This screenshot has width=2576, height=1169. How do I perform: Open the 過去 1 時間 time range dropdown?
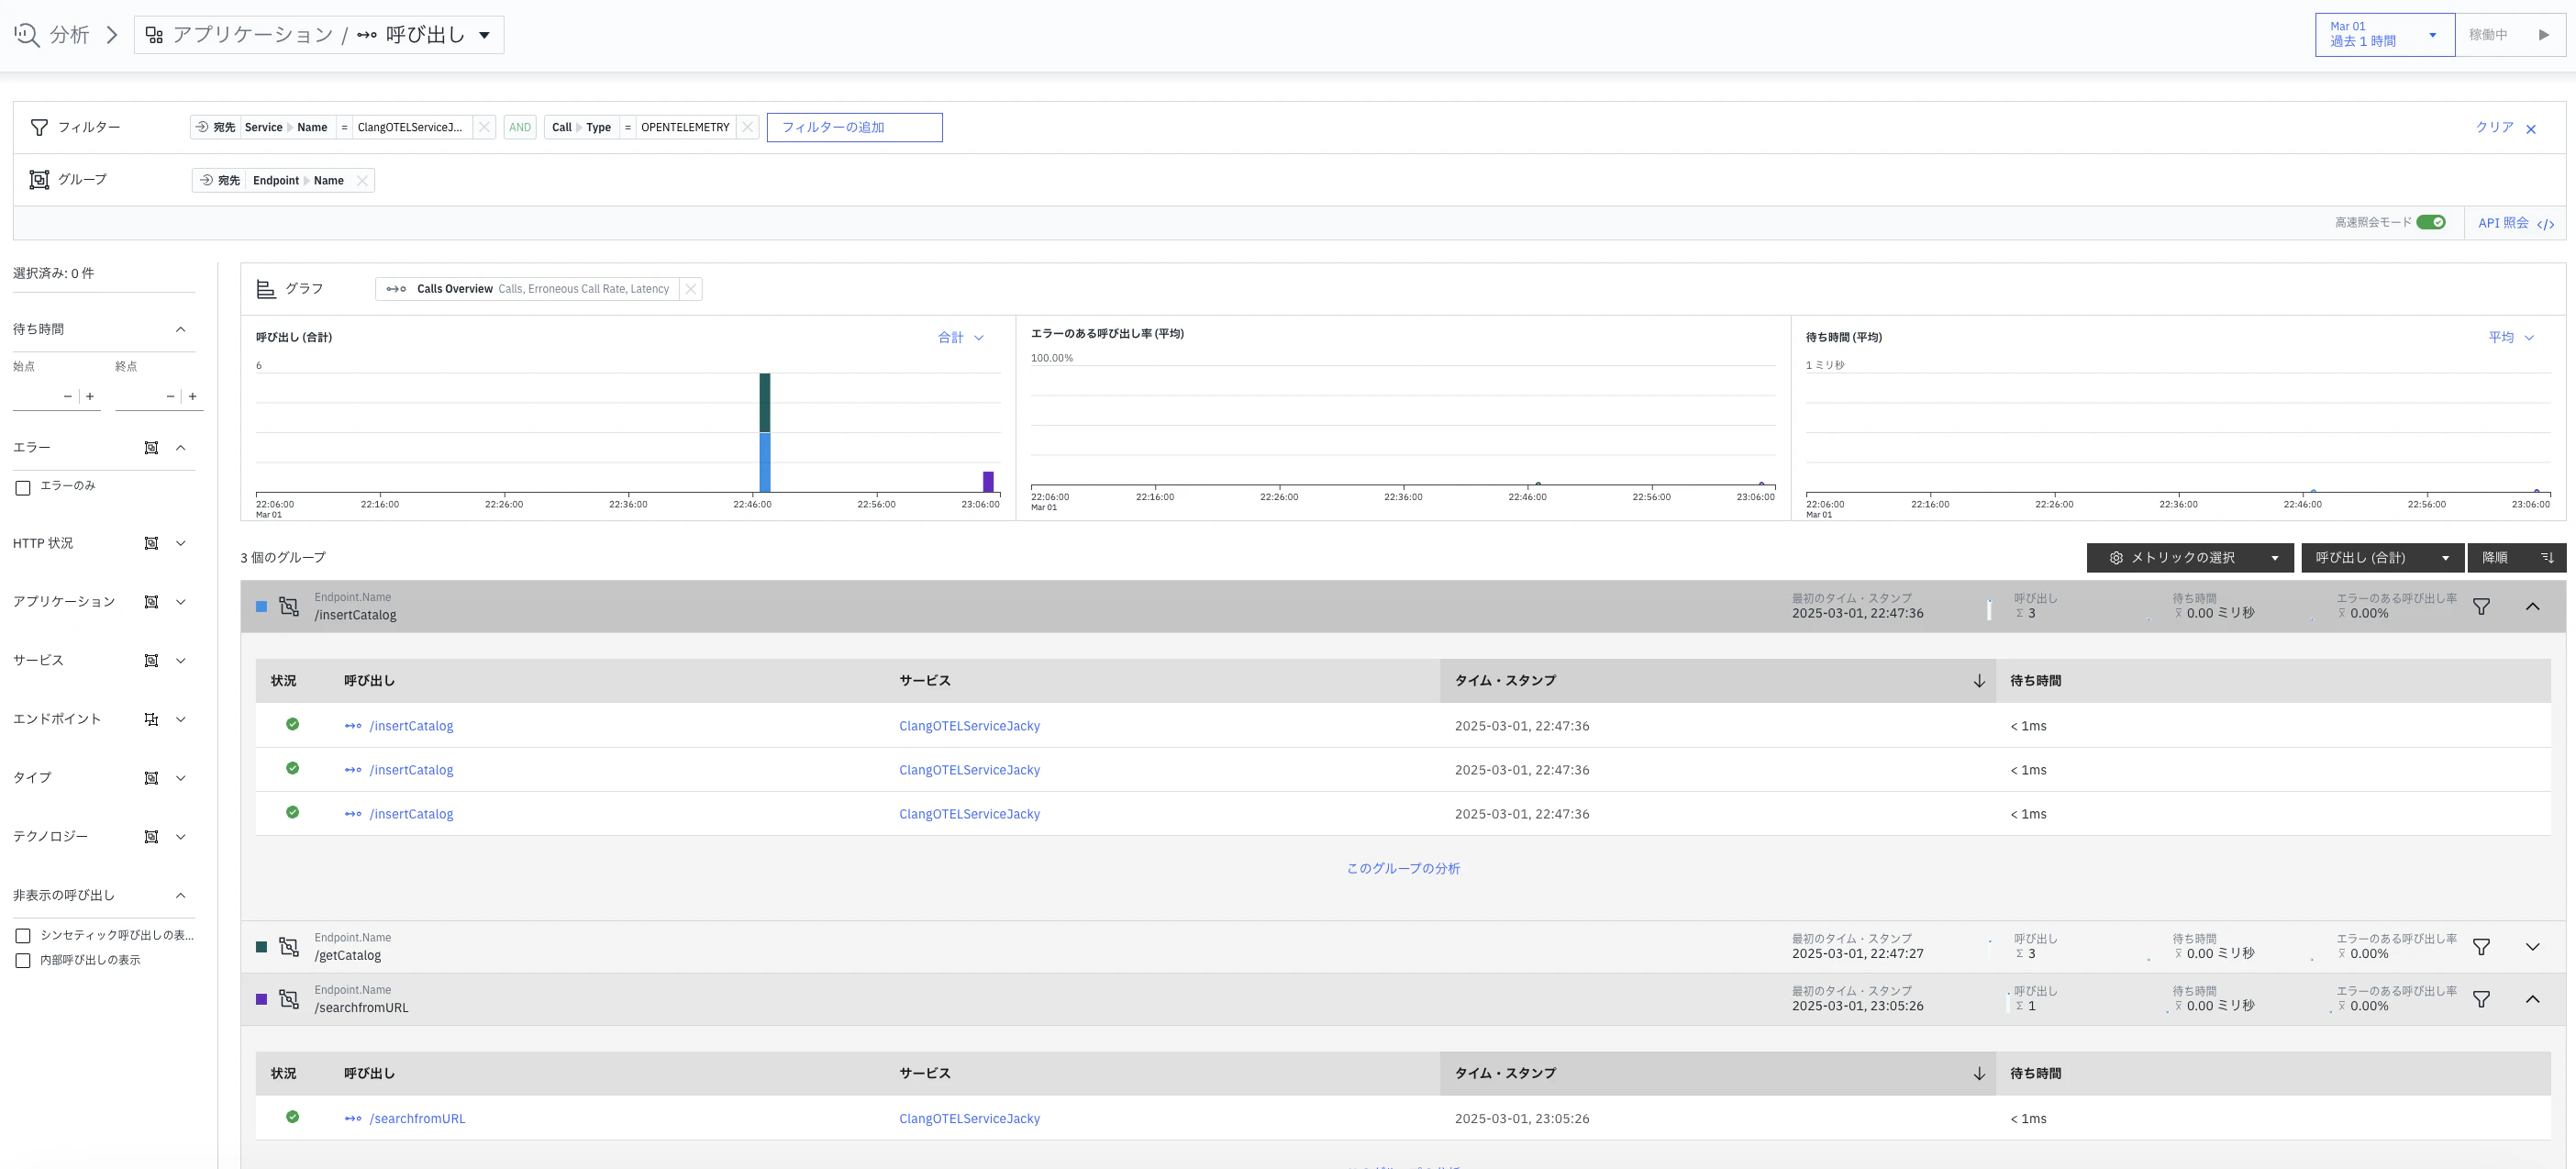click(2384, 35)
